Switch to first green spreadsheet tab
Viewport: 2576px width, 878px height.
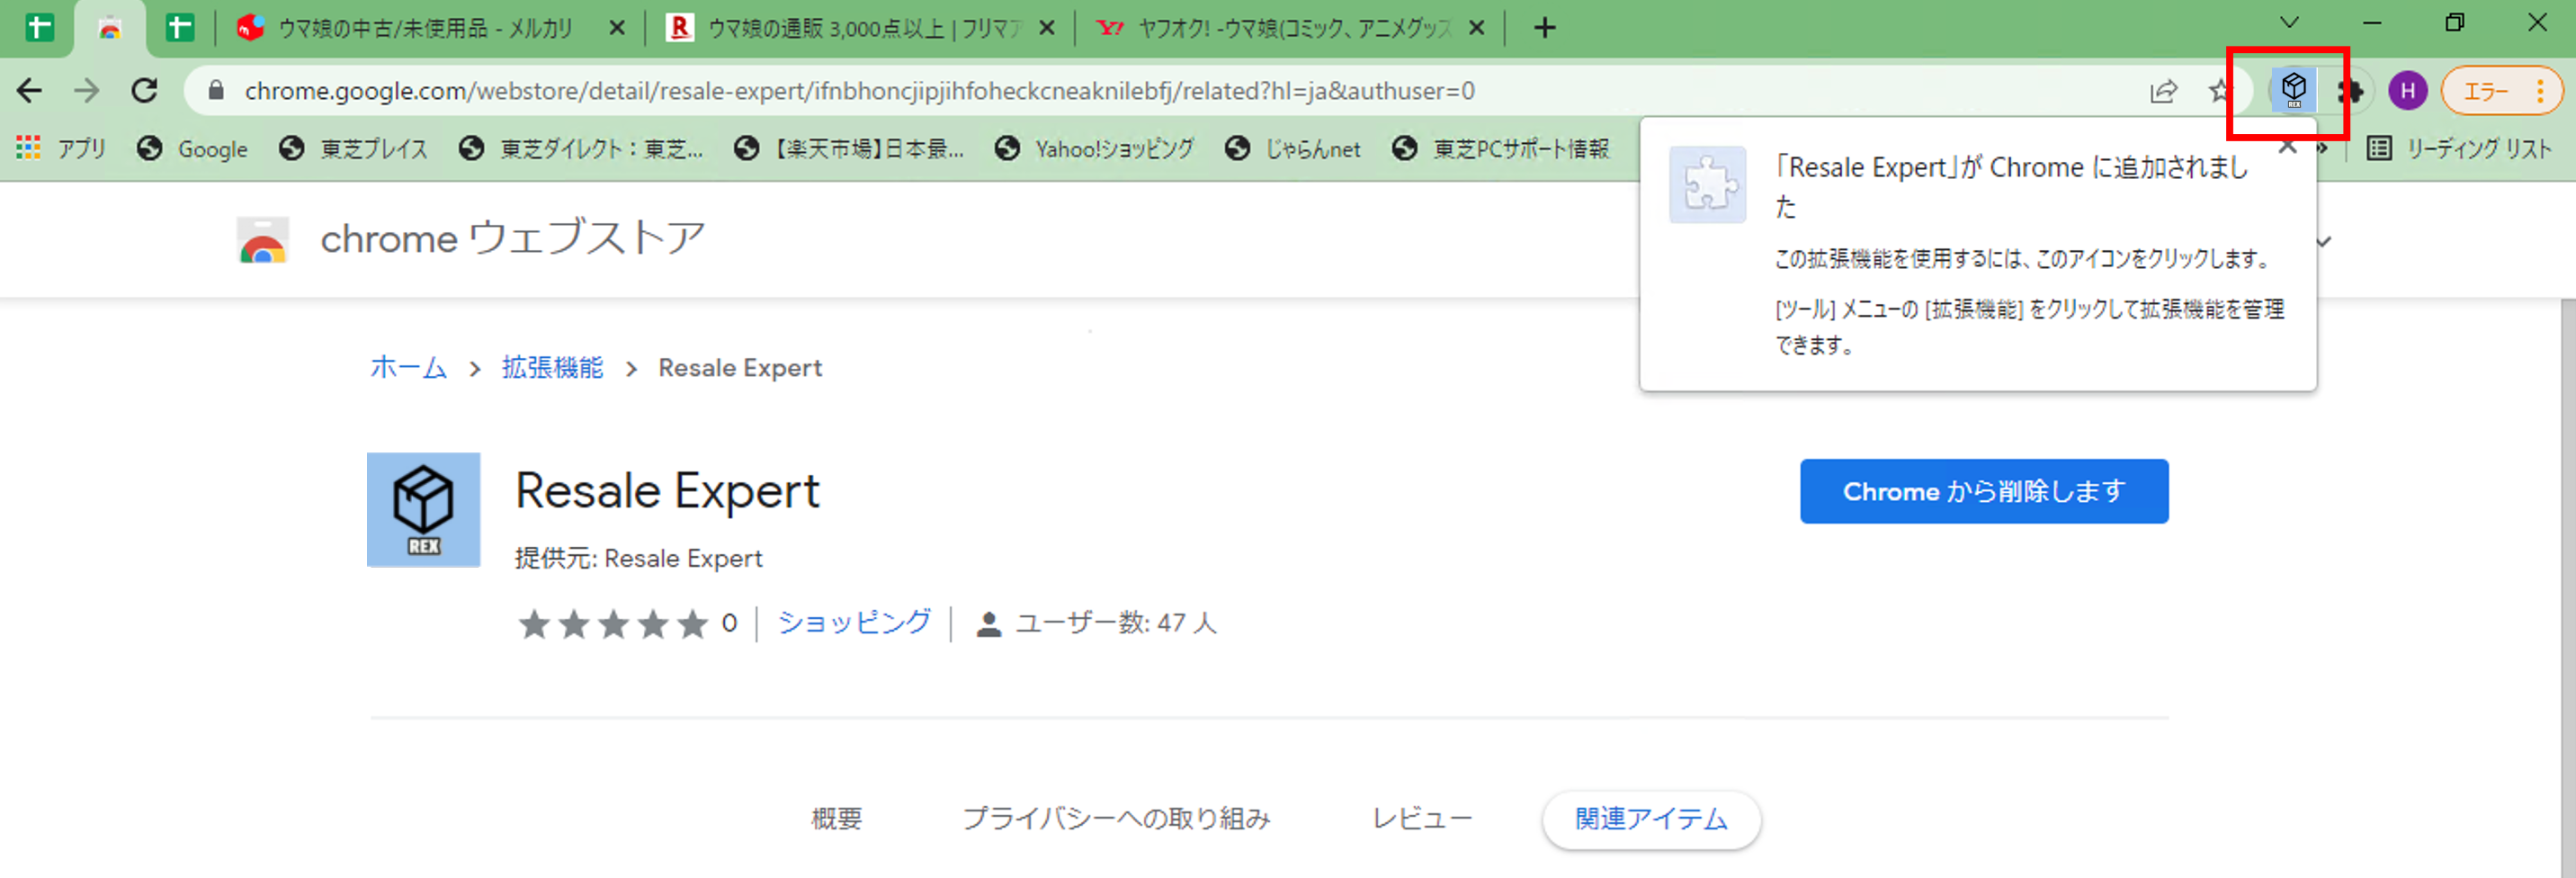pyautogui.click(x=39, y=28)
